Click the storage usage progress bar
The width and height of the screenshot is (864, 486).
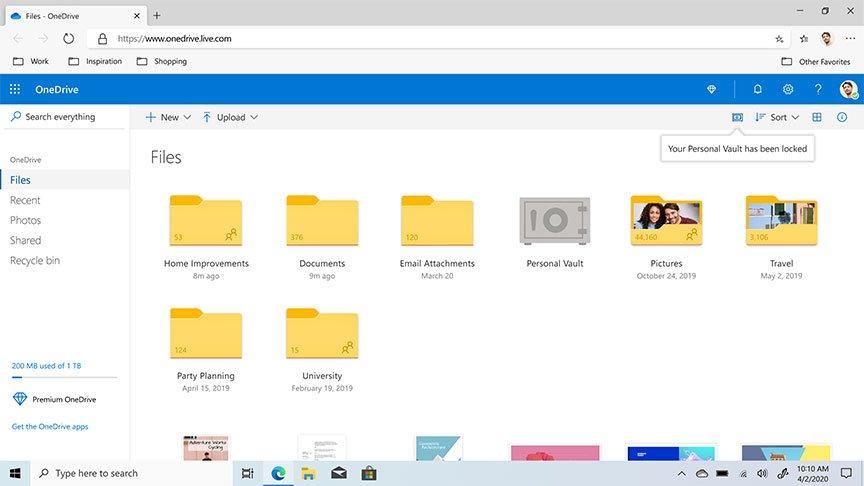click(64, 377)
